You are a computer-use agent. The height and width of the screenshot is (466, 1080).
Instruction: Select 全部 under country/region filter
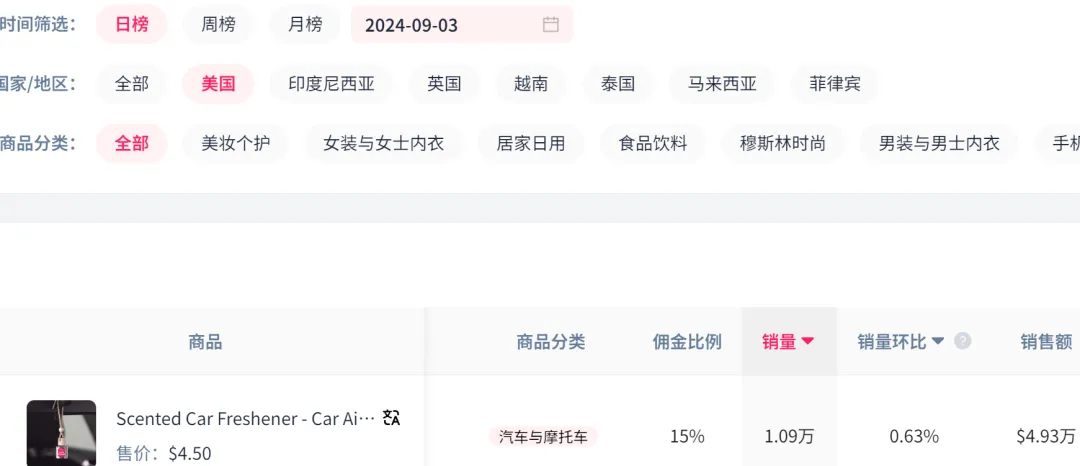[132, 84]
